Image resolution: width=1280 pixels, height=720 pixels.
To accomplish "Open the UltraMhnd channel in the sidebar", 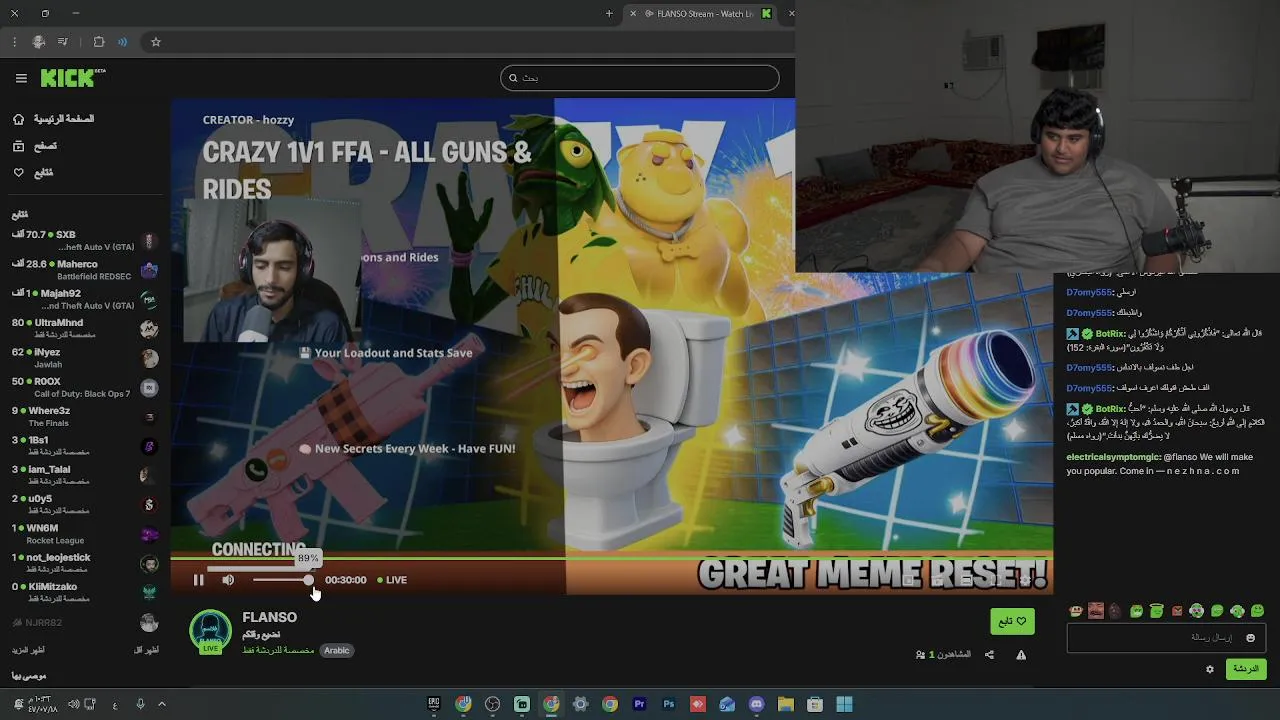I will 85,328.
